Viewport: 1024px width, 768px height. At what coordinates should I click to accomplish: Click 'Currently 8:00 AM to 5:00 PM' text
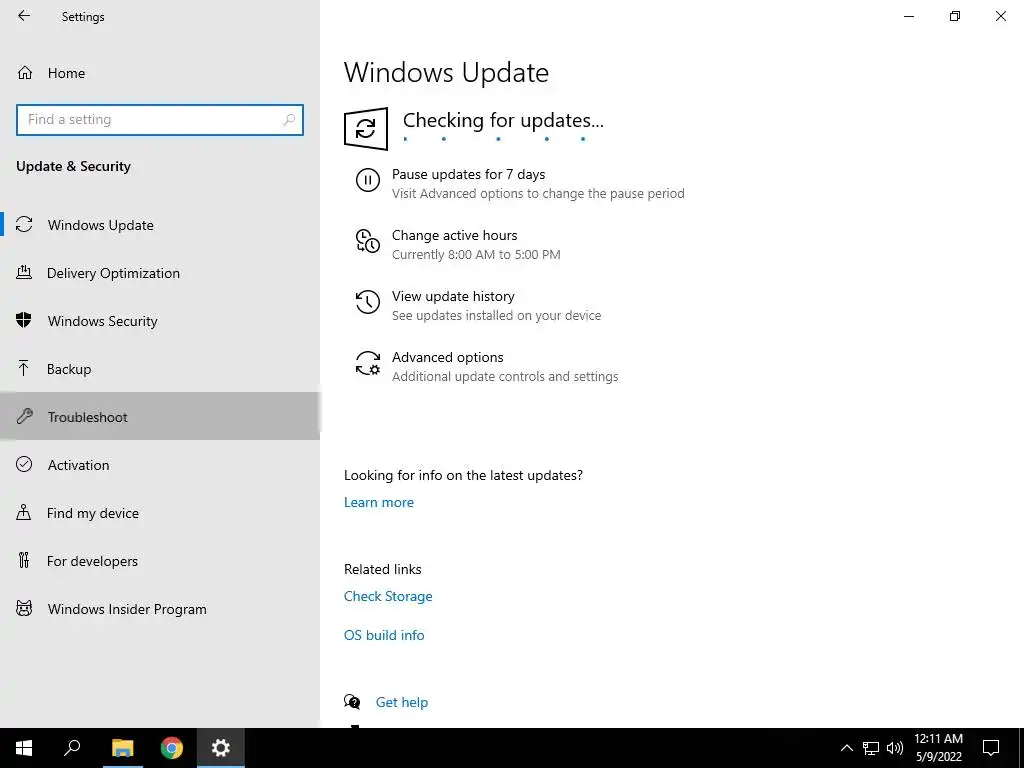(x=476, y=255)
